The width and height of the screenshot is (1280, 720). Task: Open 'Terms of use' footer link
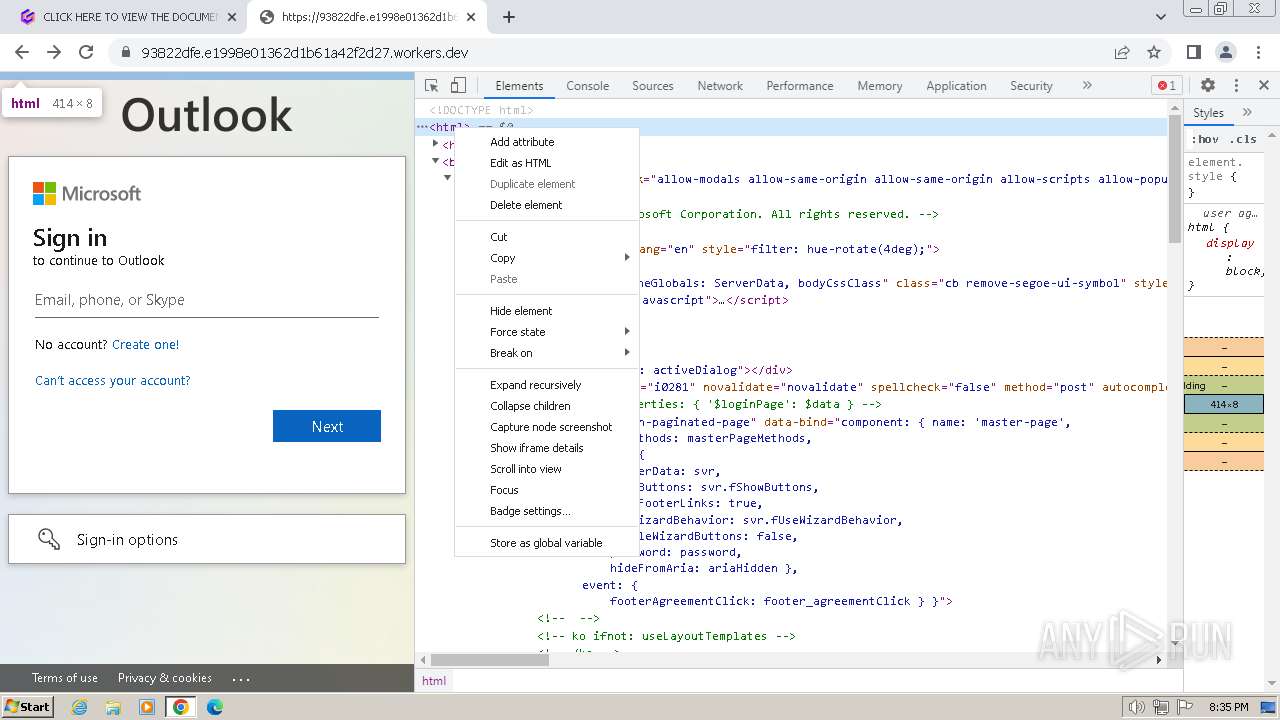coord(65,677)
